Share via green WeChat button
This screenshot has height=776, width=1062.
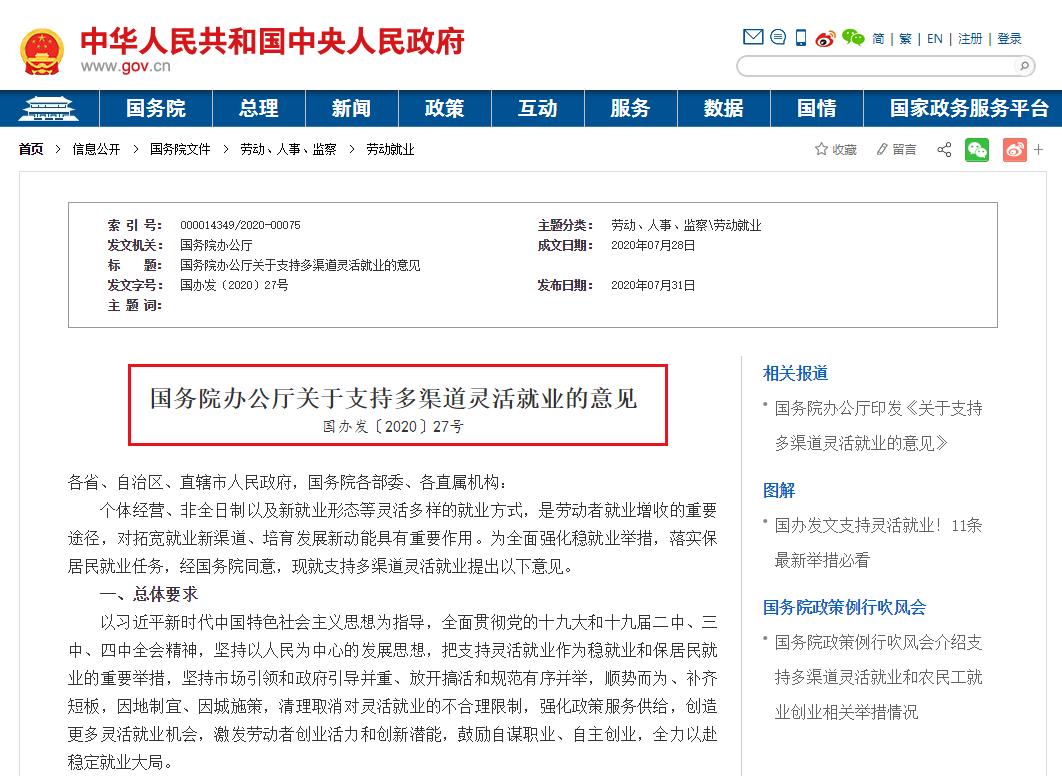point(977,150)
